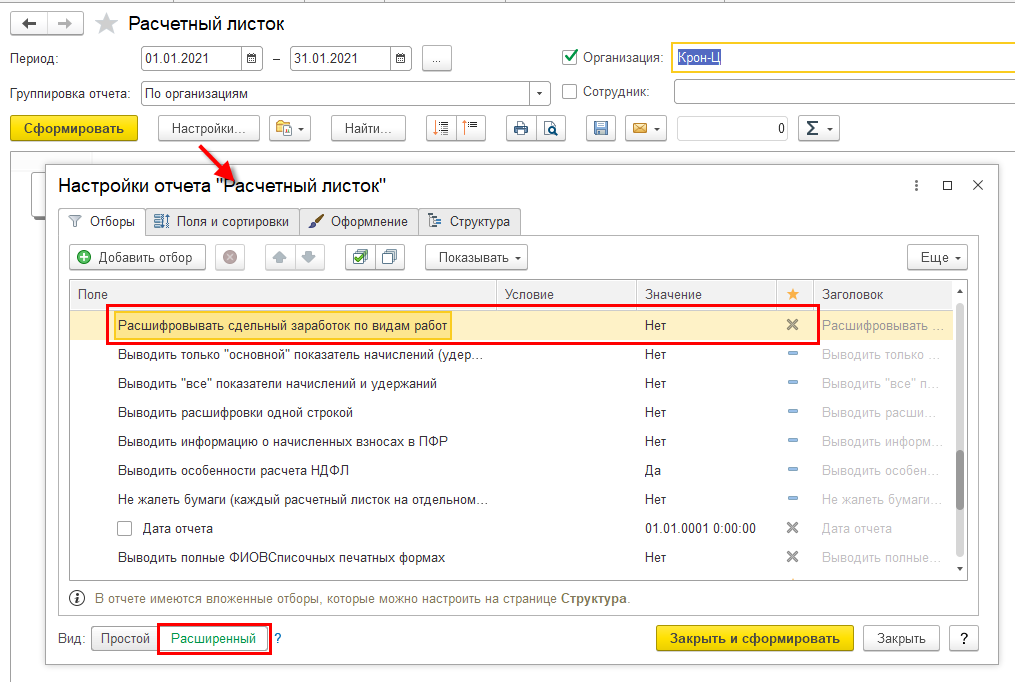Open the calendar for the start date 01.01.2021

pyautogui.click(x=253, y=58)
